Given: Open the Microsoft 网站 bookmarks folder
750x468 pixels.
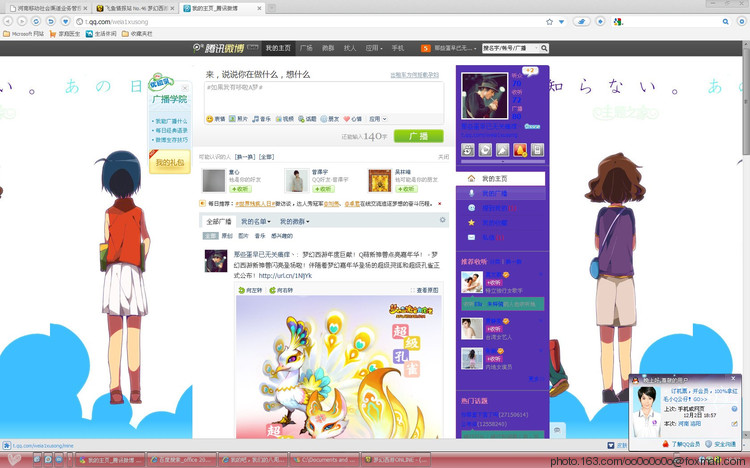Looking at the screenshot, I should point(23,34).
